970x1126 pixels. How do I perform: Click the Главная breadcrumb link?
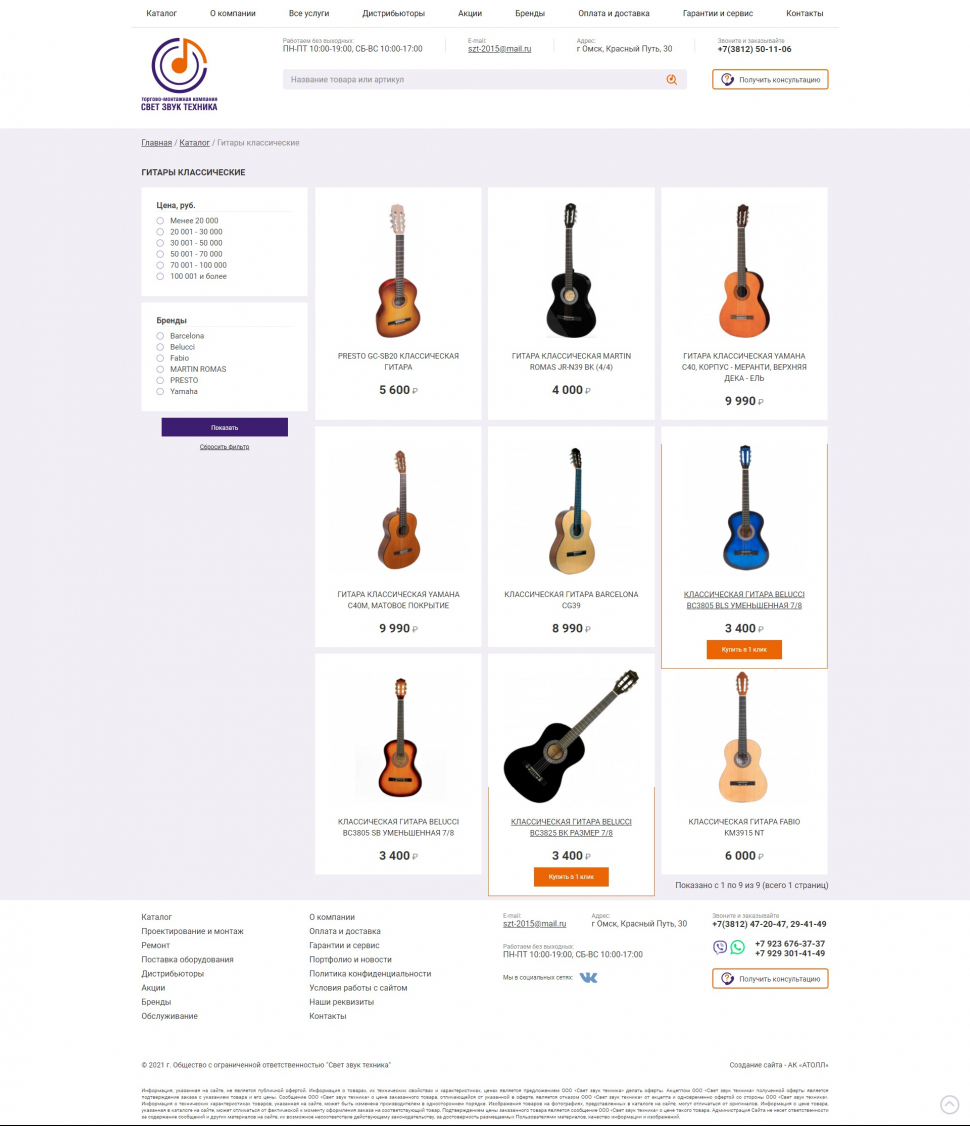point(157,143)
